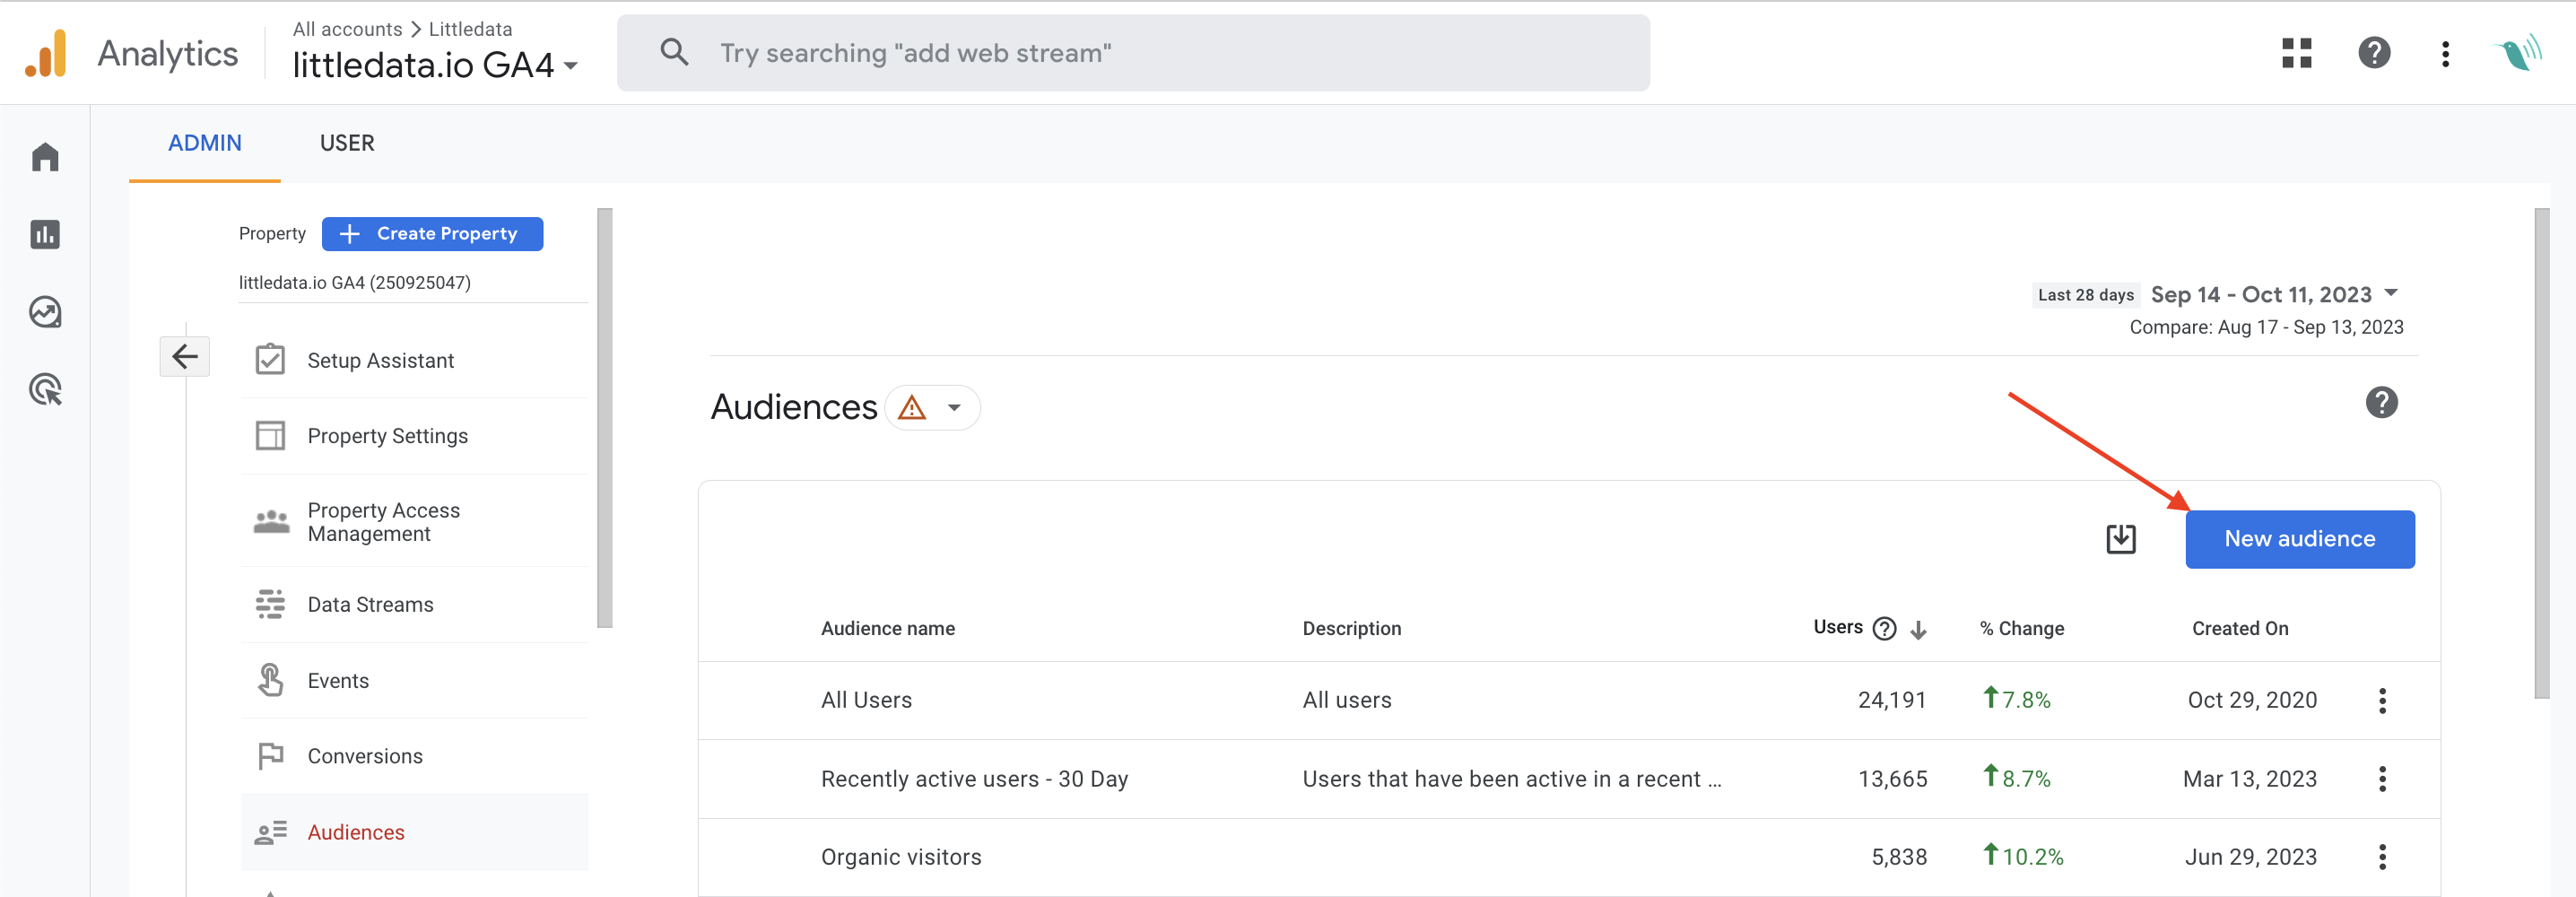Click the 7.8% change value
Viewport: 2576px width, 897px height.
(x=2015, y=699)
